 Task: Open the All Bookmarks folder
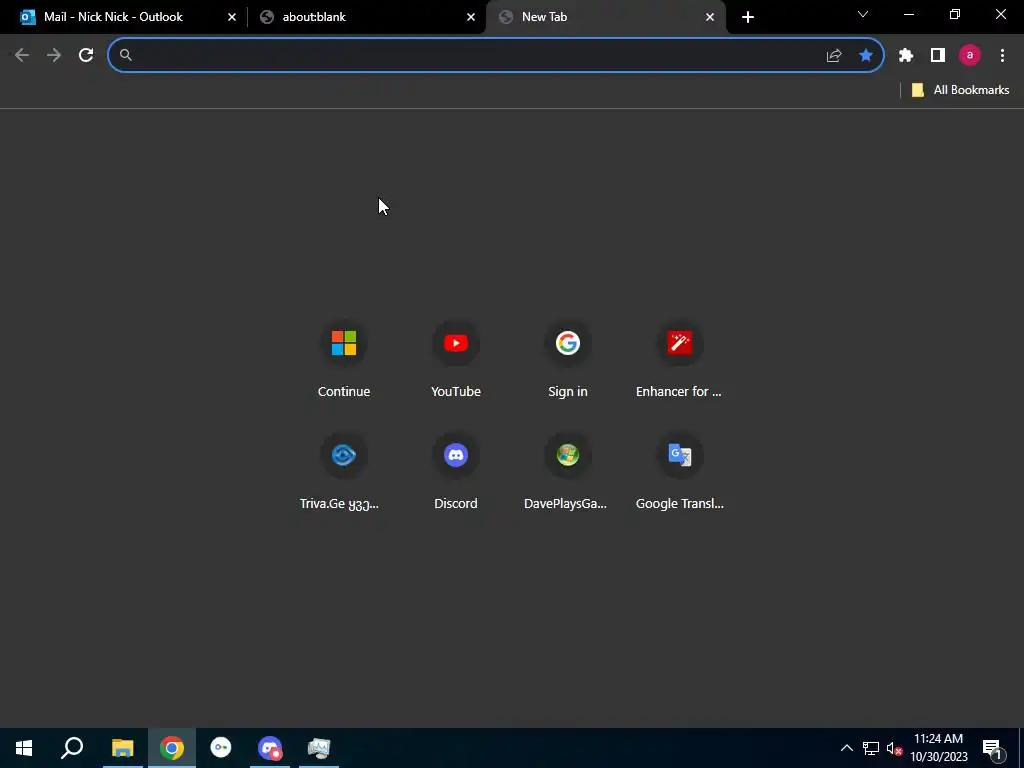pos(960,90)
